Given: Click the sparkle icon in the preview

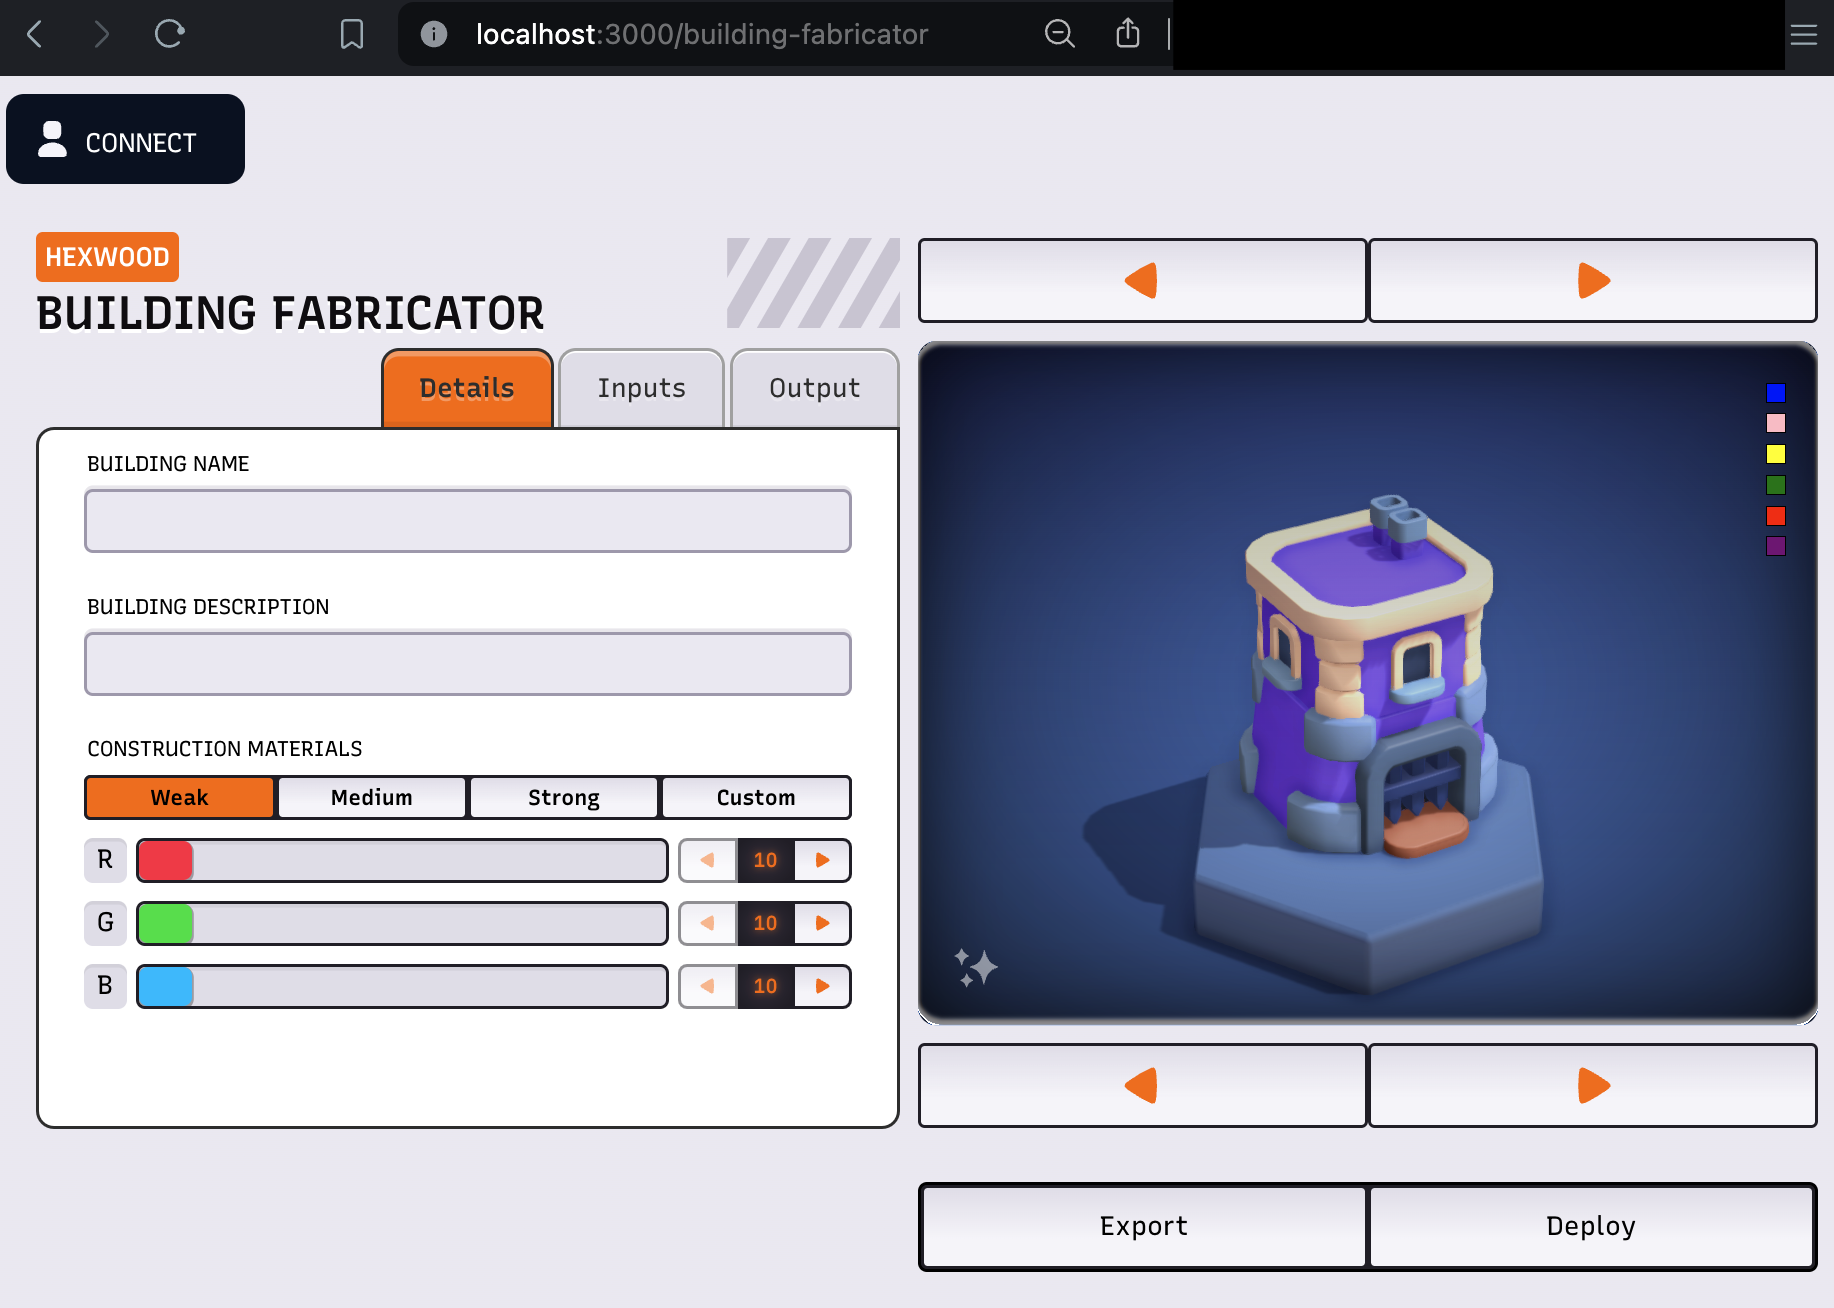Looking at the screenshot, I should click(x=975, y=967).
